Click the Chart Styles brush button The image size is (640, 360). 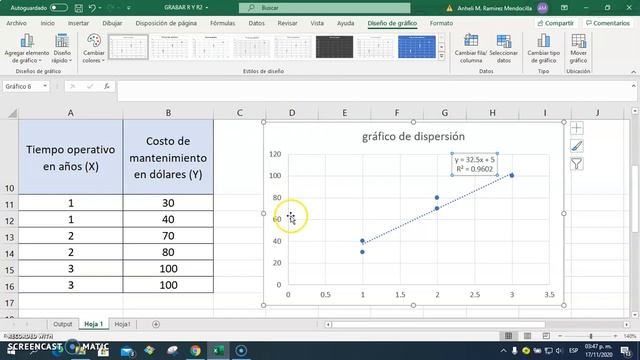coord(576,146)
